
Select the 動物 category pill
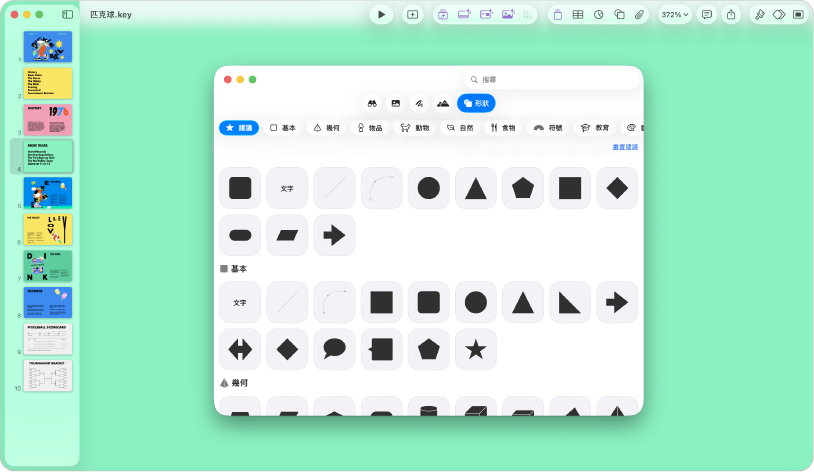coord(415,128)
